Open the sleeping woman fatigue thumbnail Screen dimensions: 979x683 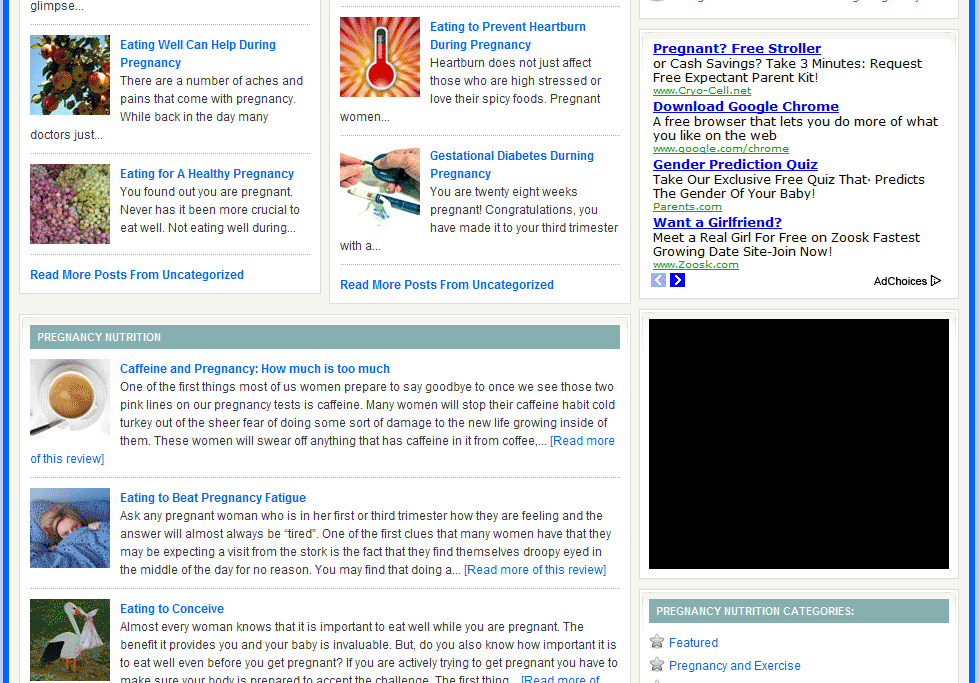point(70,528)
